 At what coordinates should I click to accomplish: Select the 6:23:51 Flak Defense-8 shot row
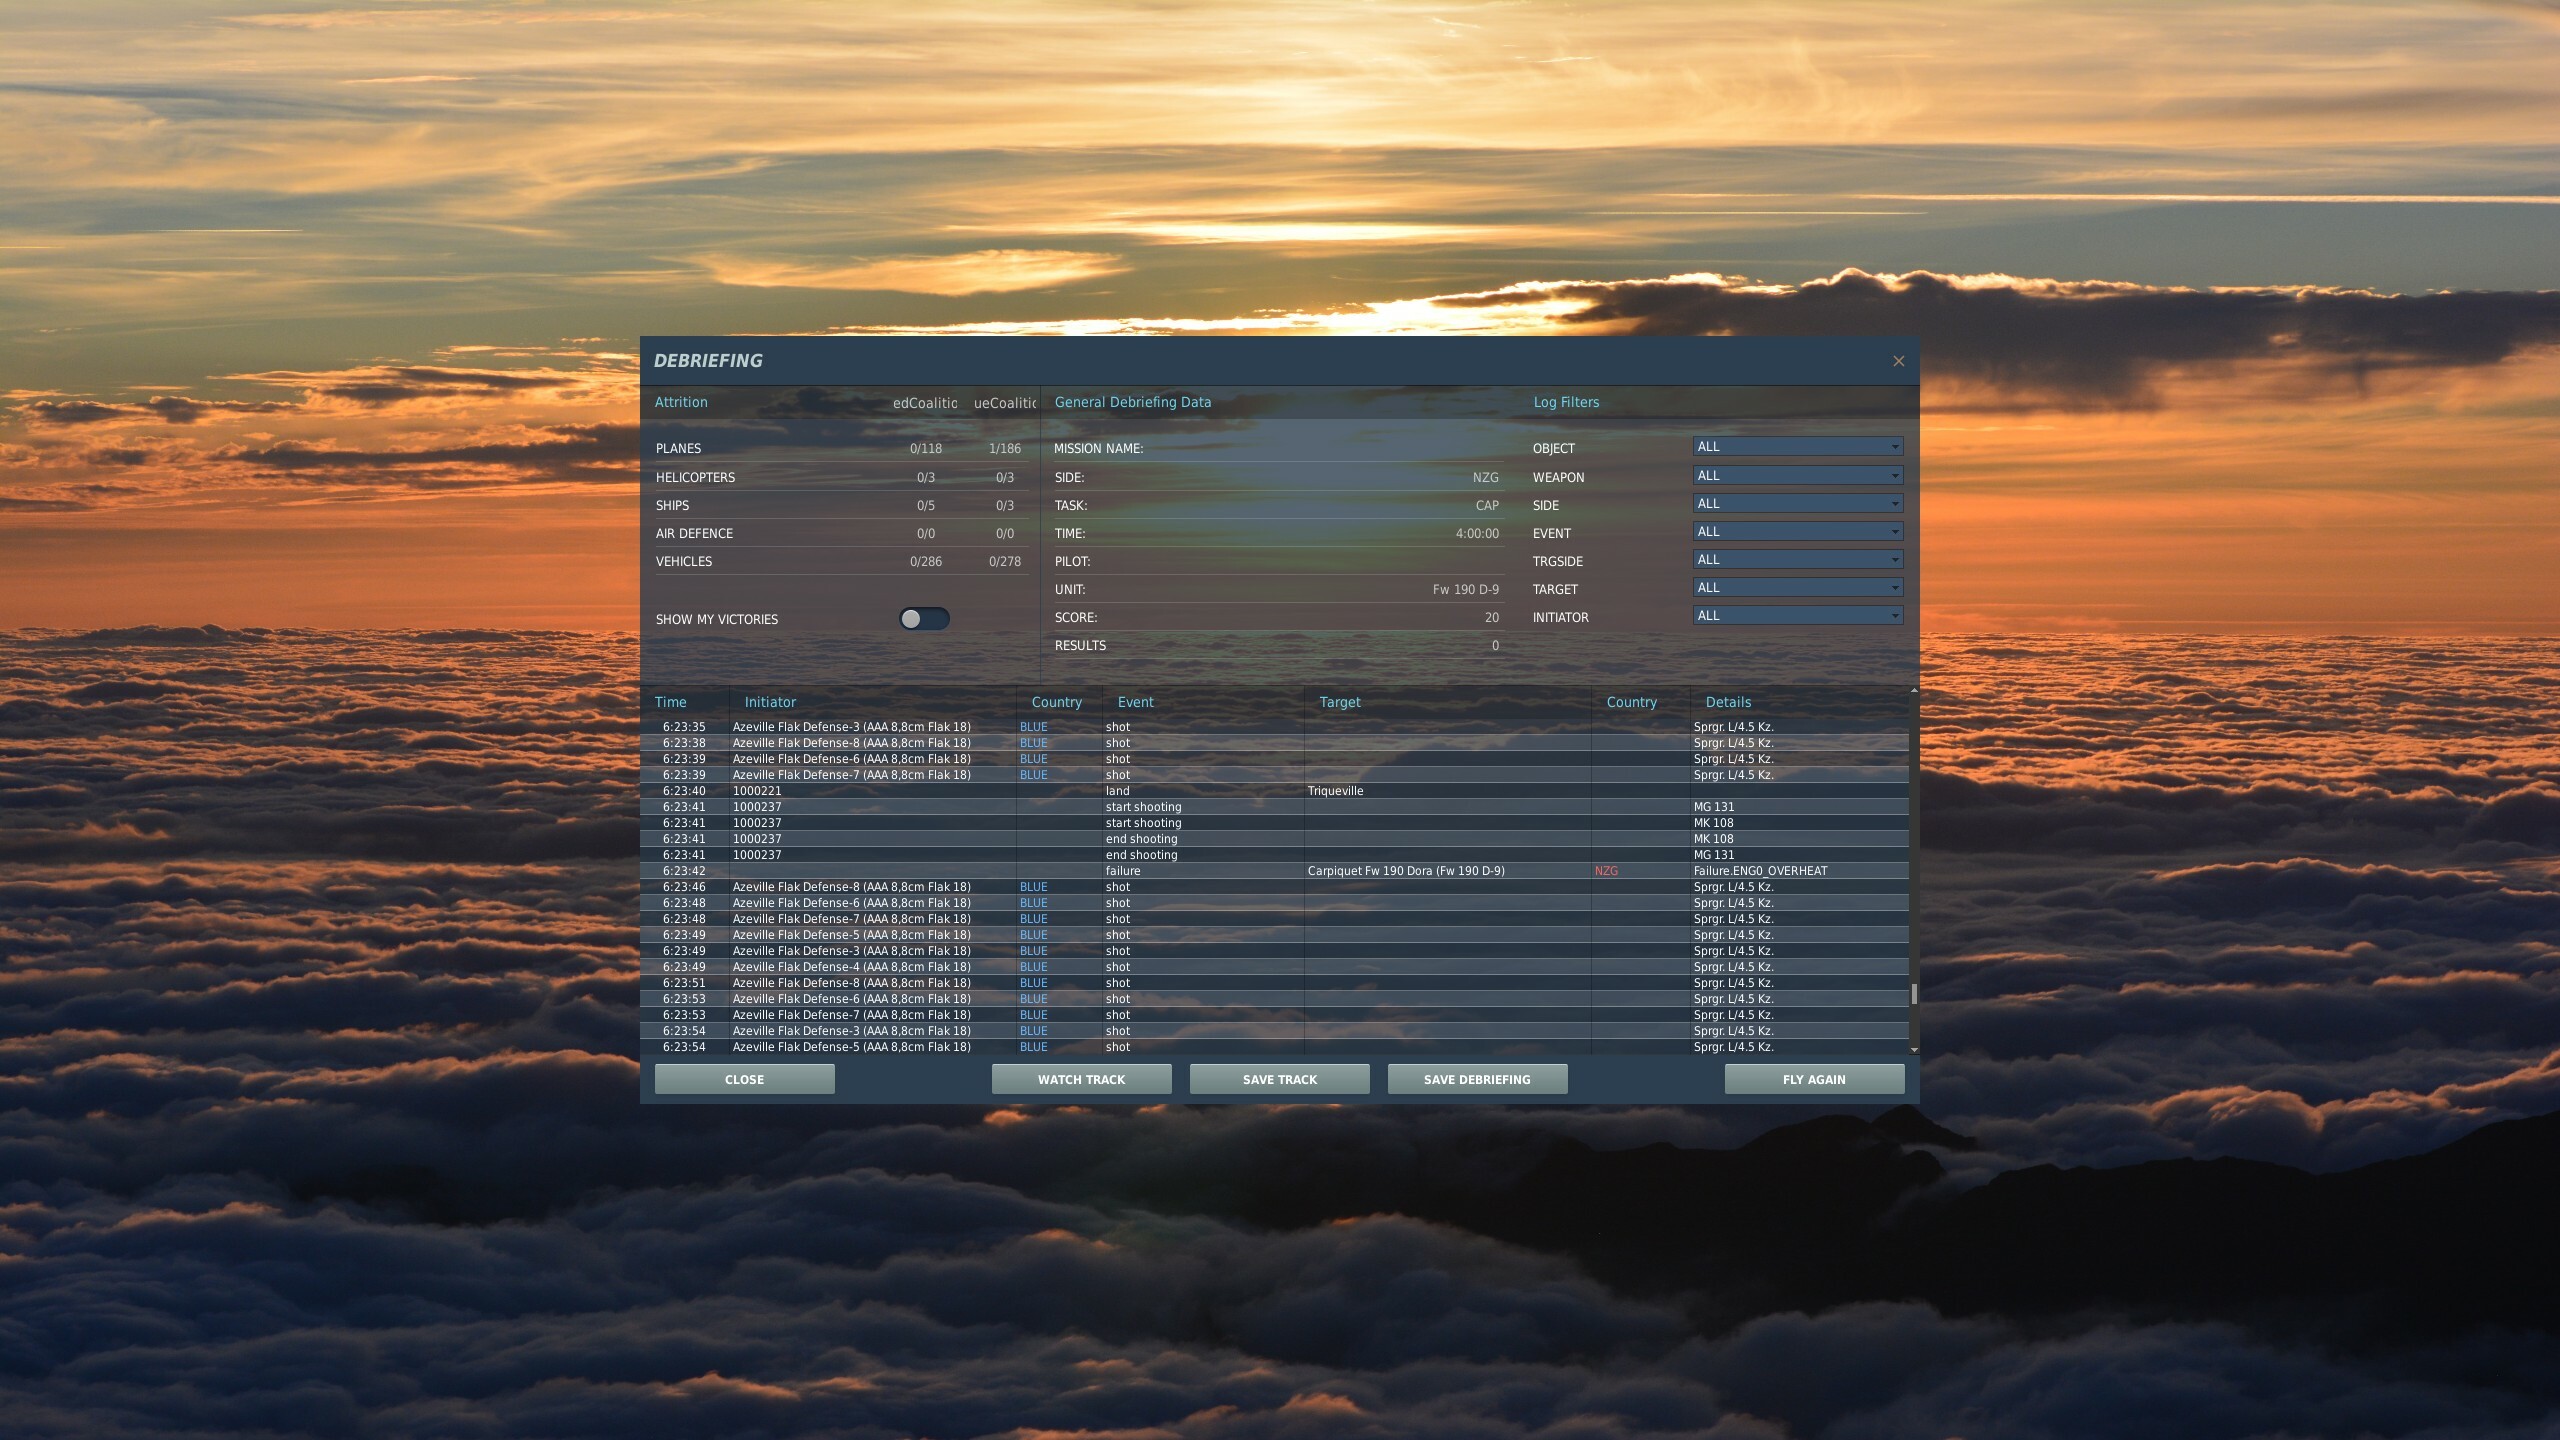pyautogui.click(x=1274, y=983)
